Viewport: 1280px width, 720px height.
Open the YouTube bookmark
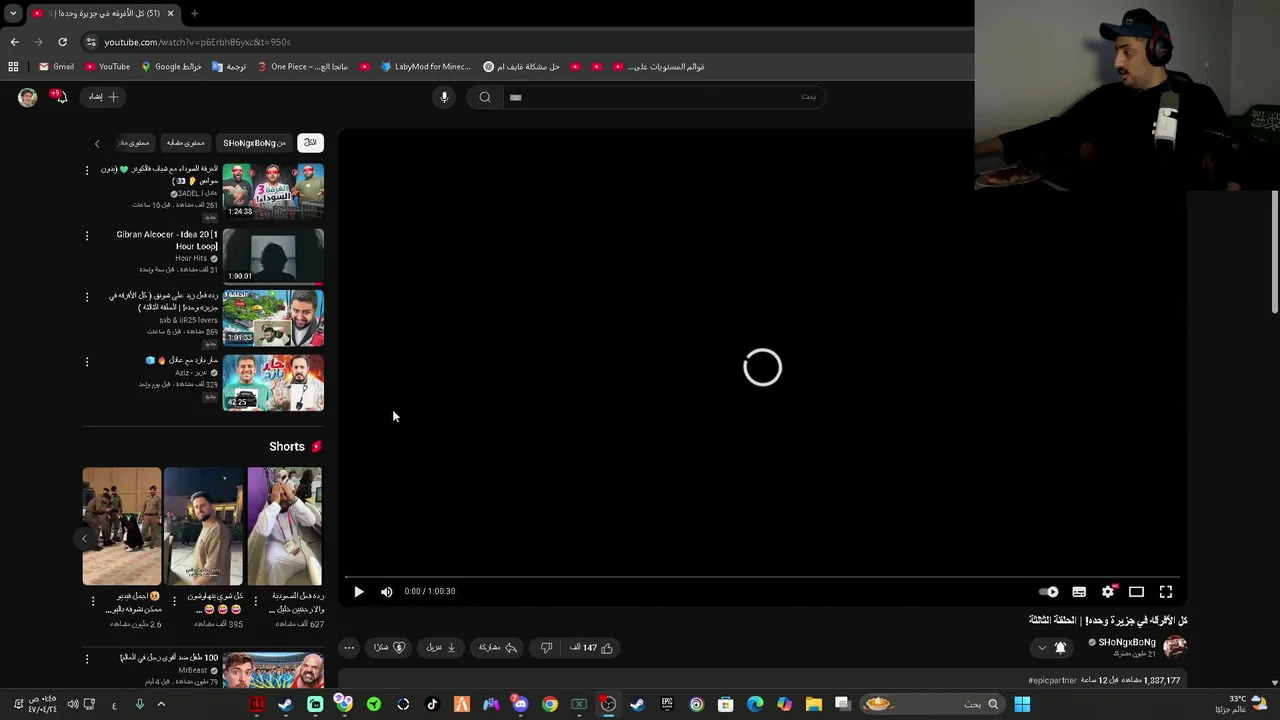107,67
